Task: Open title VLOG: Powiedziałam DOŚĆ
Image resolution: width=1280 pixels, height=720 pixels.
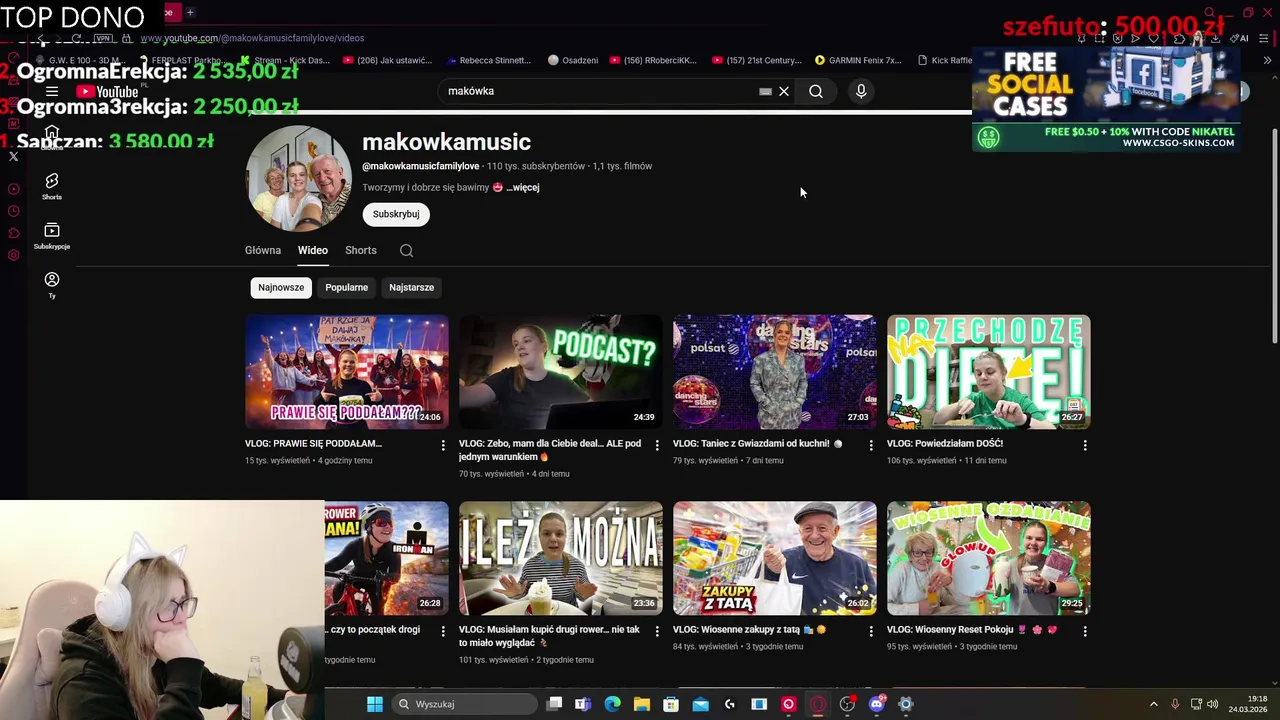Action: coord(945,443)
